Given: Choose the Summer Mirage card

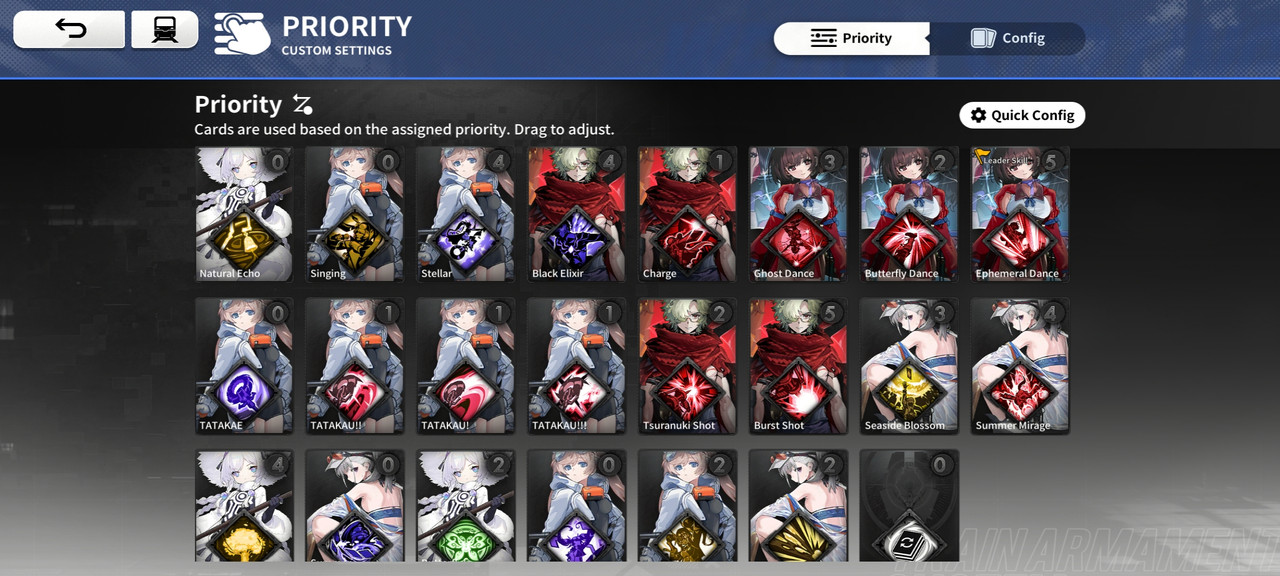Looking at the screenshot, I should click(1020, 366).
